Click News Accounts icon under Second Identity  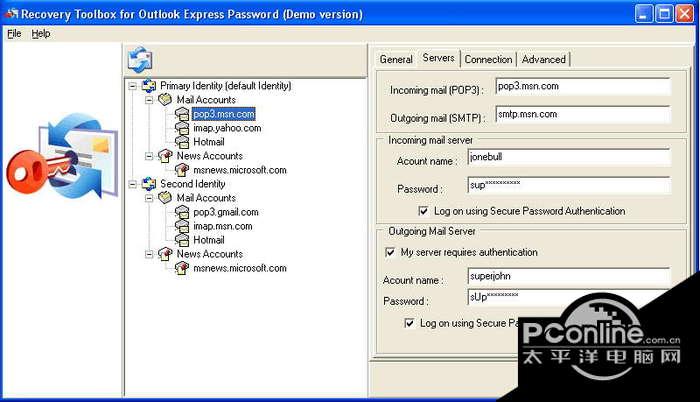click(x=165, y=254)
